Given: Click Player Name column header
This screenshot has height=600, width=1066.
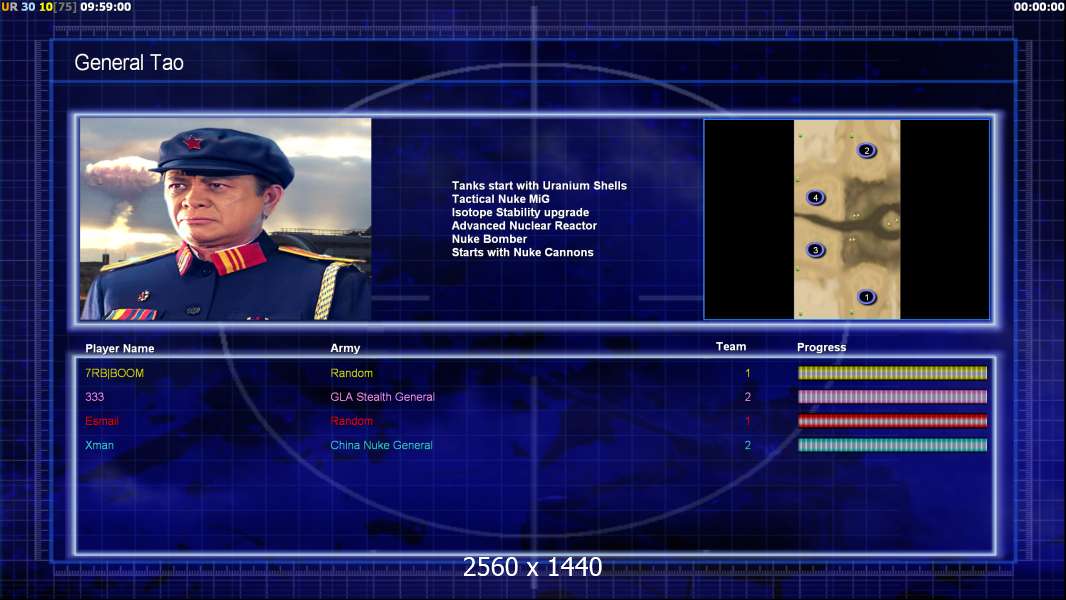Looking at the screenshot, I should 120,349.
